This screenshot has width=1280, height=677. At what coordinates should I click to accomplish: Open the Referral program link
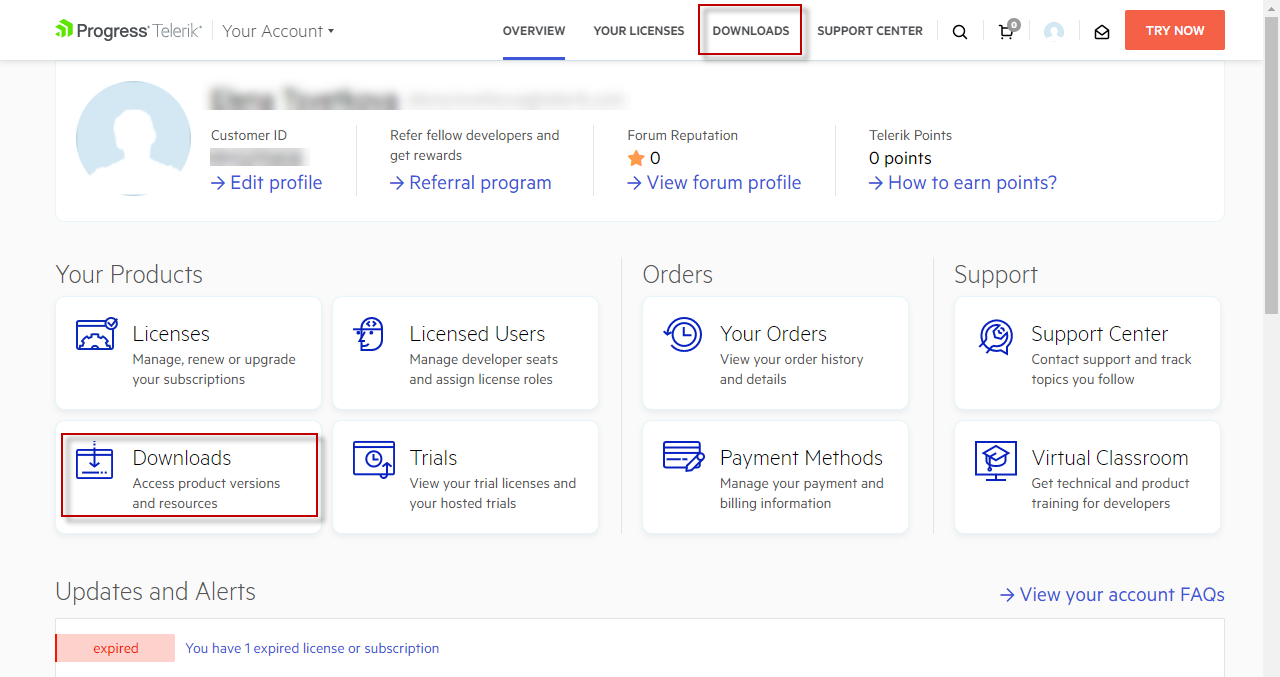(471, 183)
